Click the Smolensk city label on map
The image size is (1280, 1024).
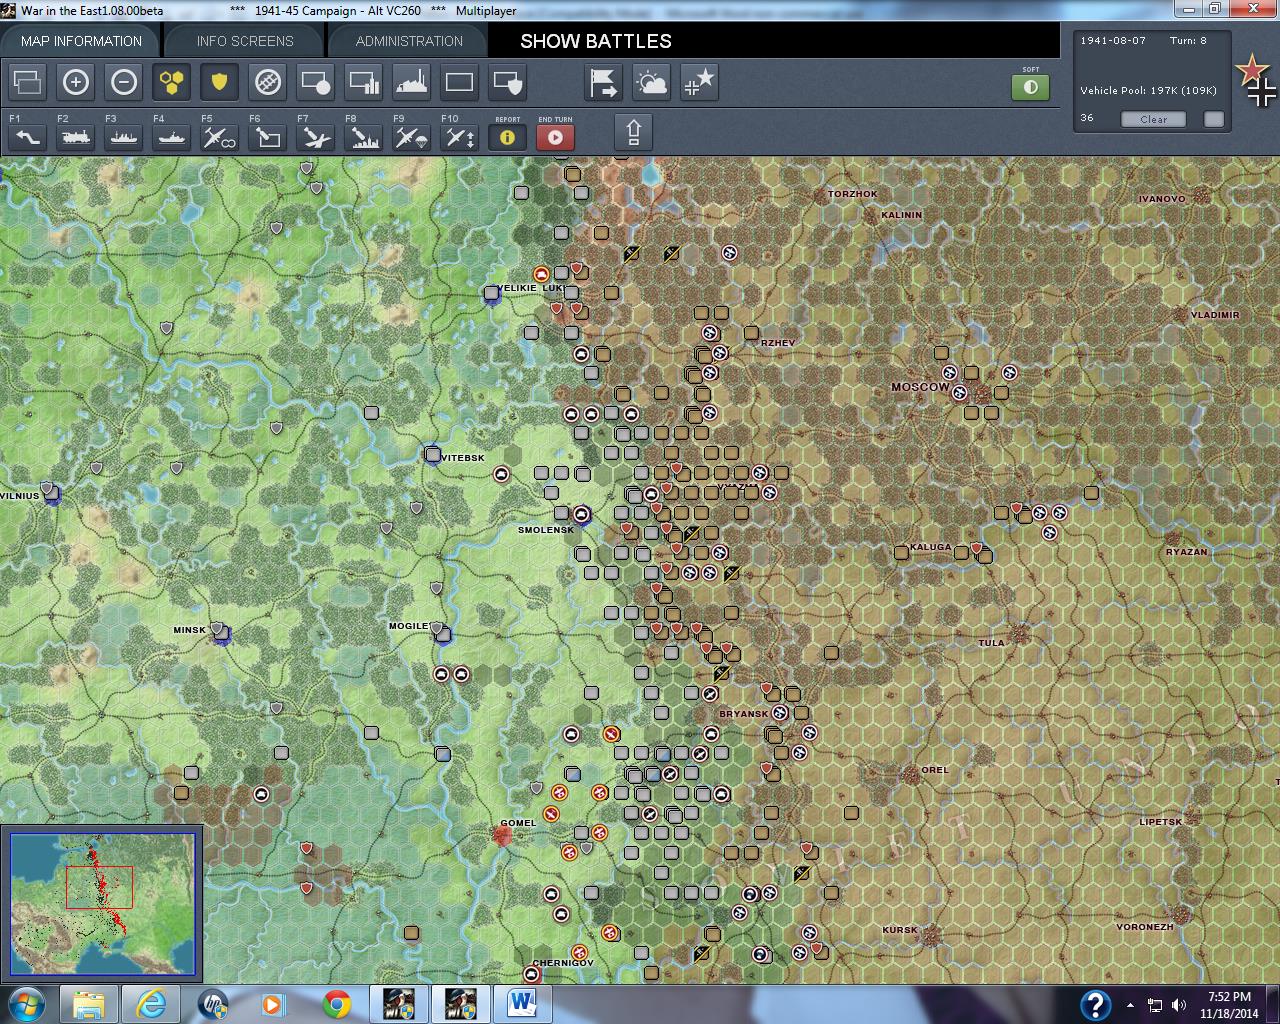click(x=546, y=530)
